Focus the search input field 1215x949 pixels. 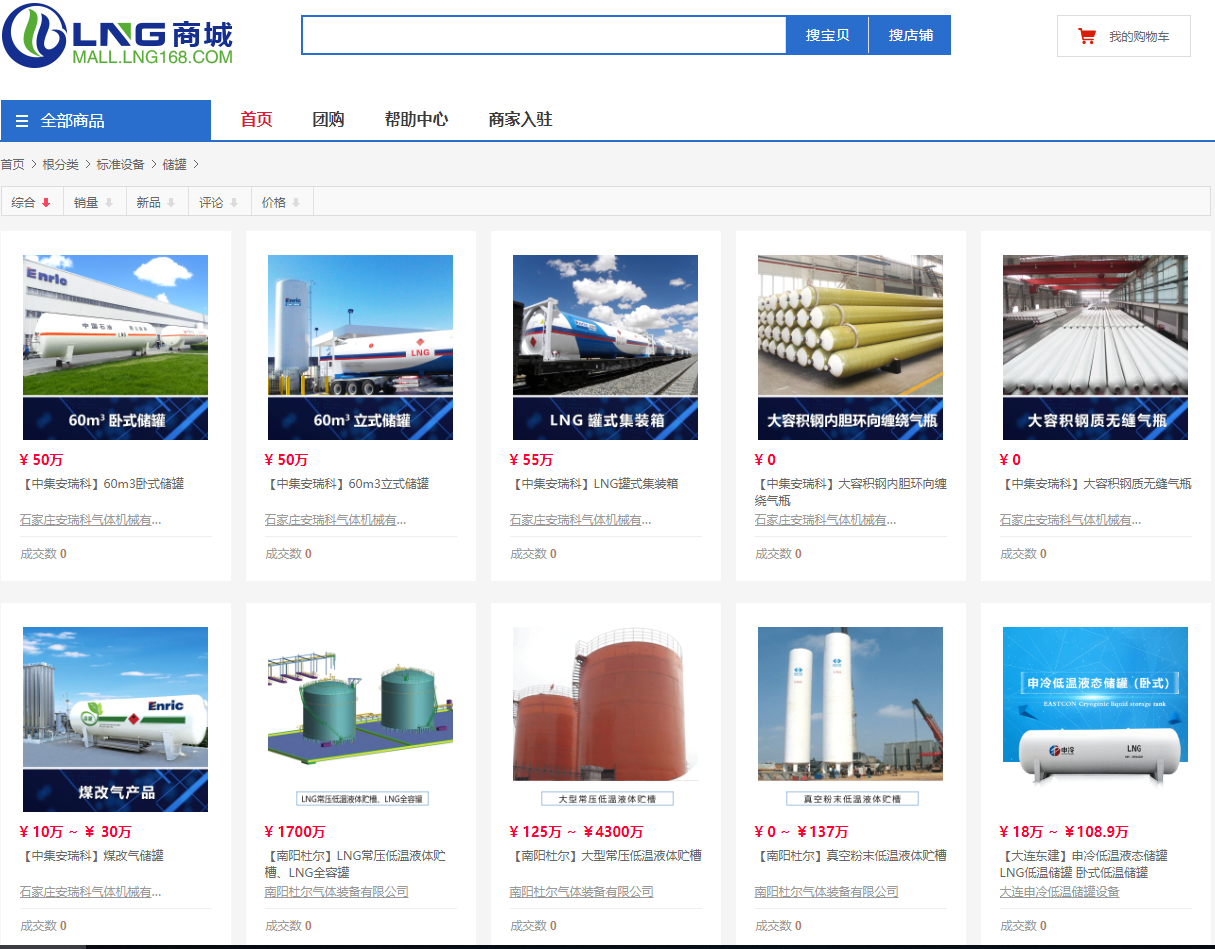[x=544, y=35]
